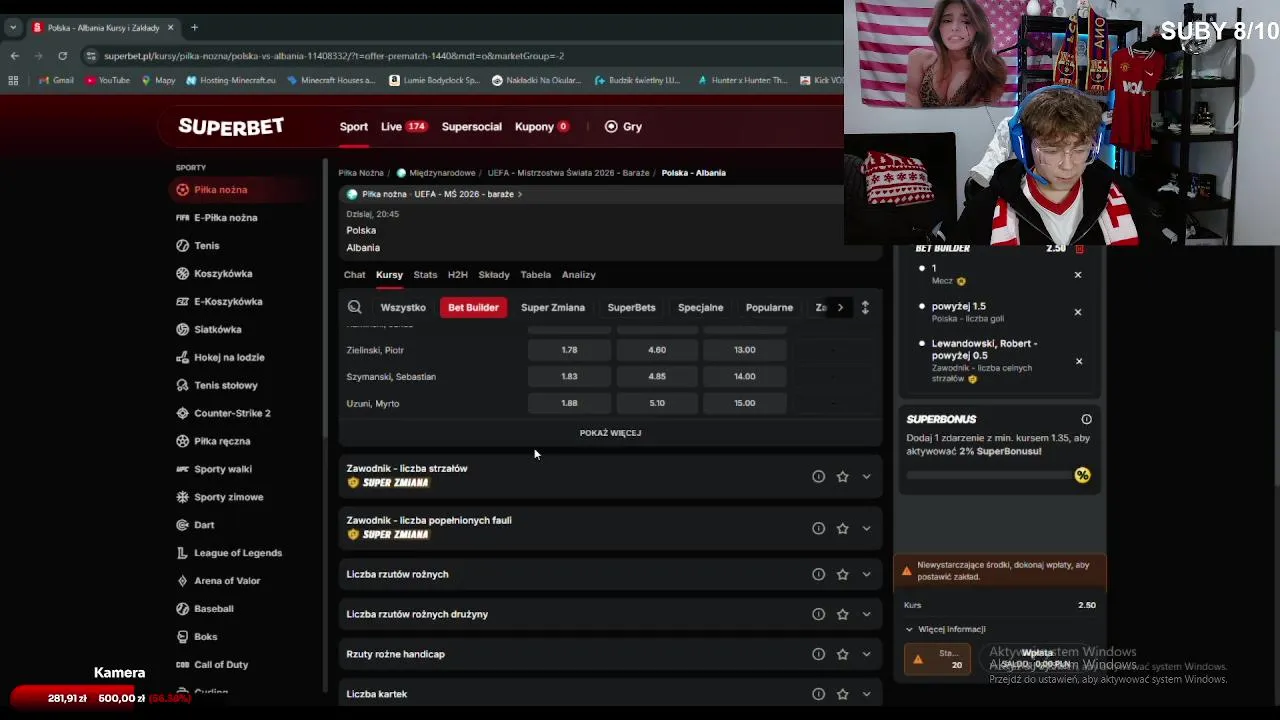Image resolution: width=1280 pixels, height=720 pixels.
Task: Open Supersocial in top navigation
Action: pos(472,127)
